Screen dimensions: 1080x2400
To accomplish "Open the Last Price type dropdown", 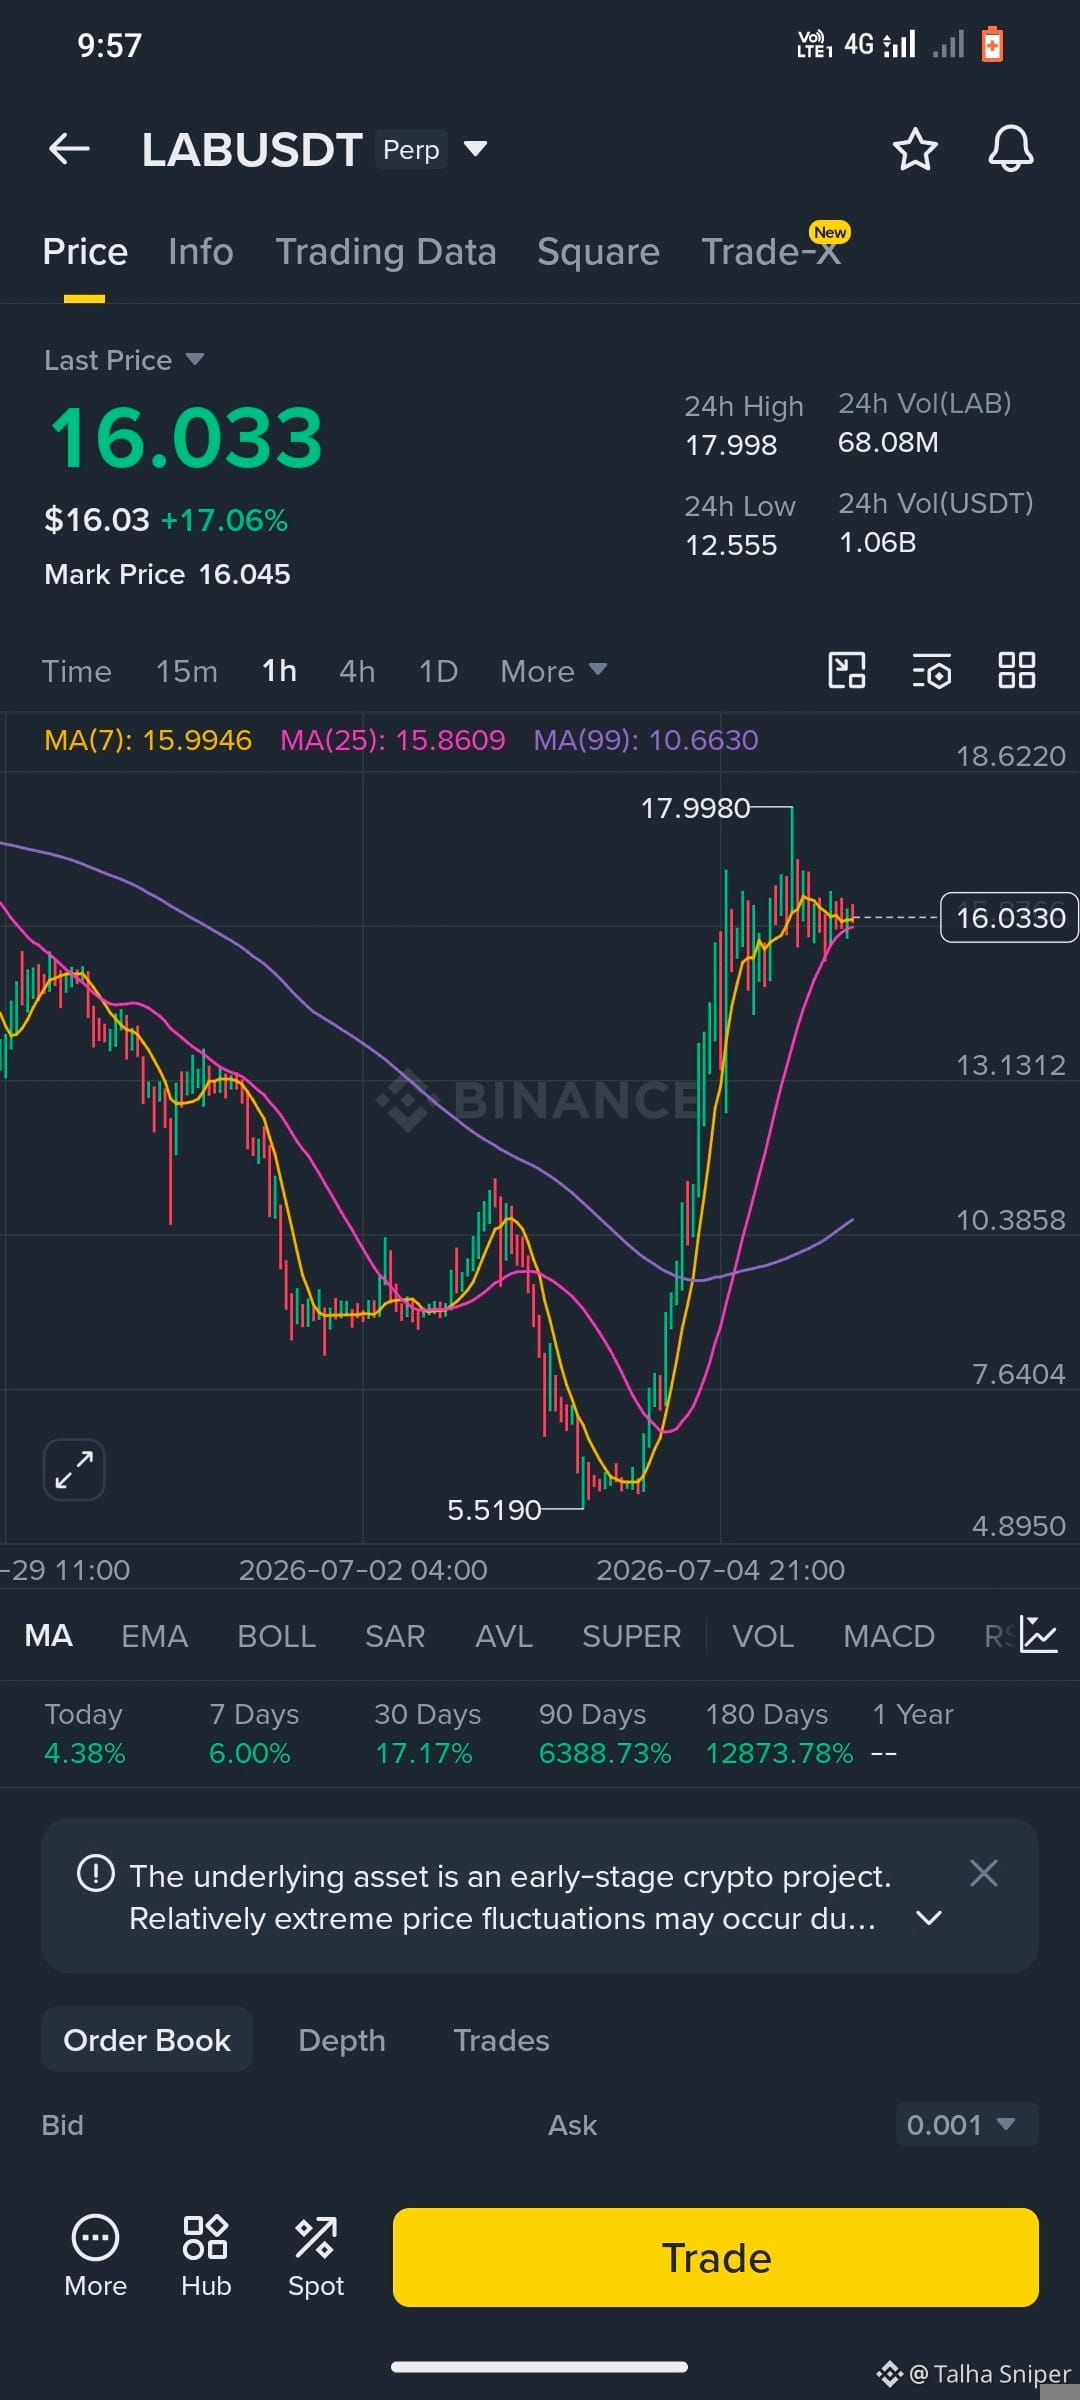I will 124,360.
